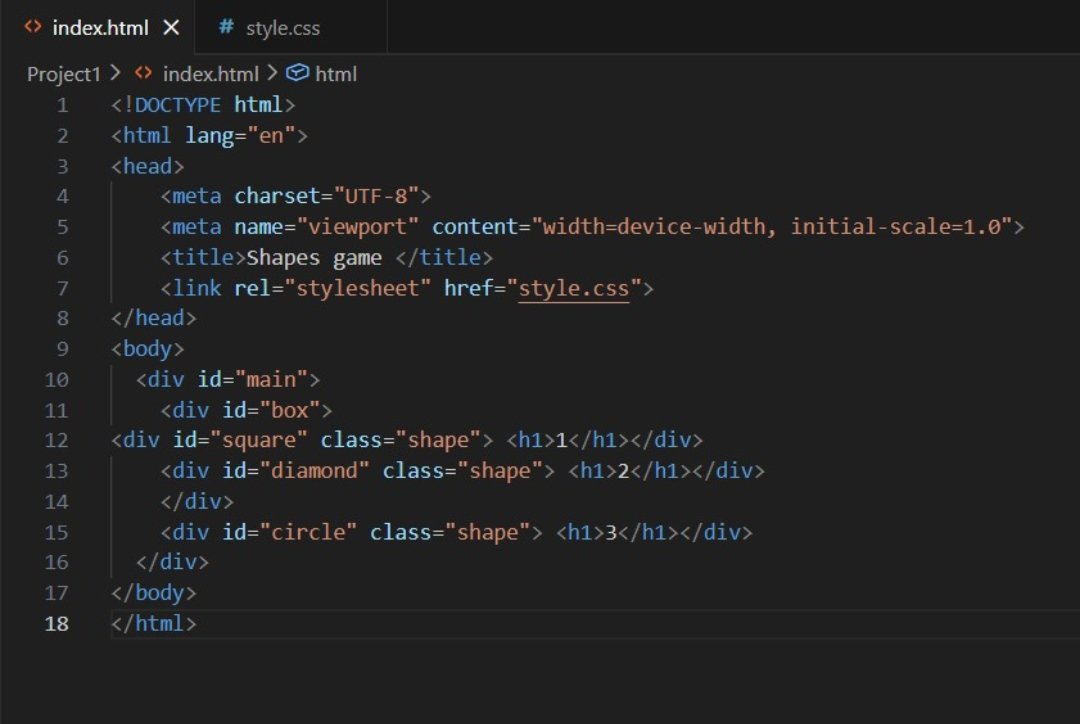Click the class="shape" attribute on line 15
The image size is (1080, 724).
point(450,532)
